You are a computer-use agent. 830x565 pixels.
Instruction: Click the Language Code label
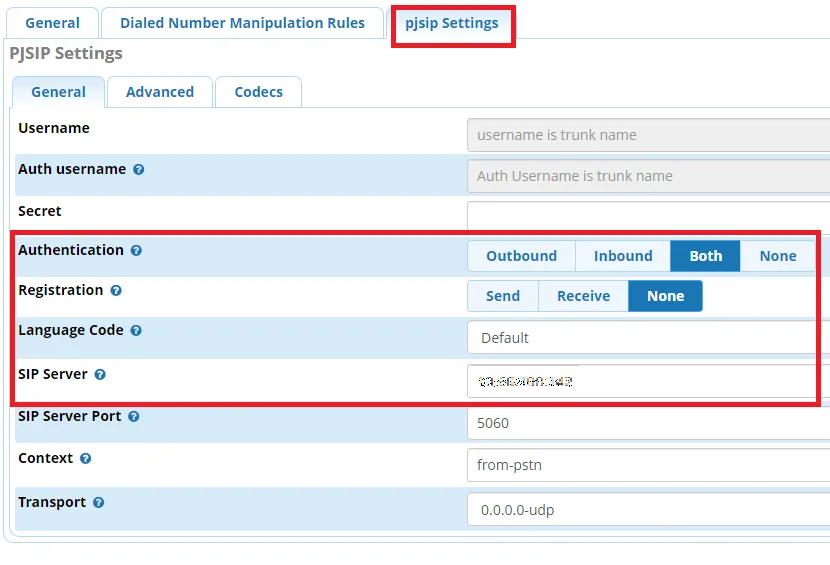click(x=71, y=330)
